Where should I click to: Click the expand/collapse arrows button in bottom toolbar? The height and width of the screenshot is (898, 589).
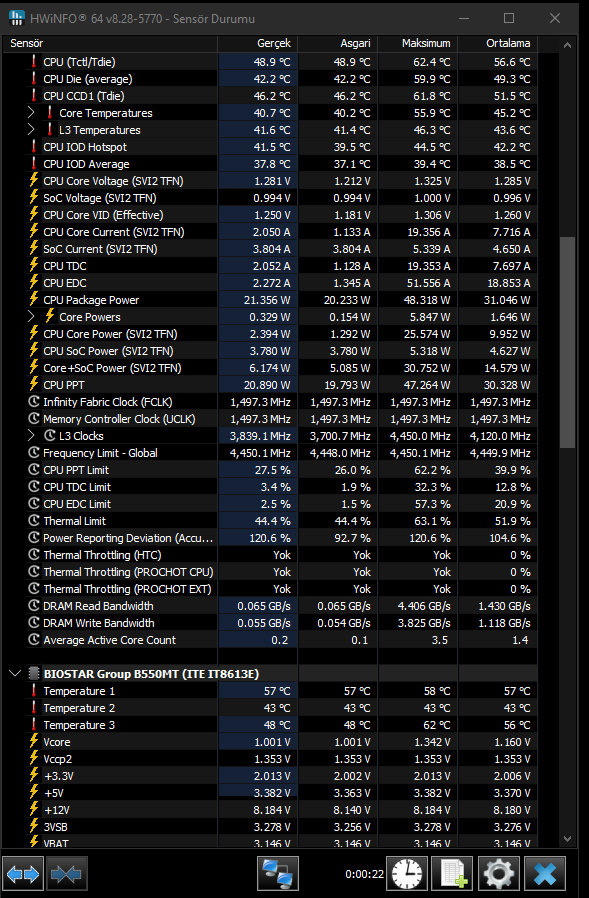tap(23, 874)
